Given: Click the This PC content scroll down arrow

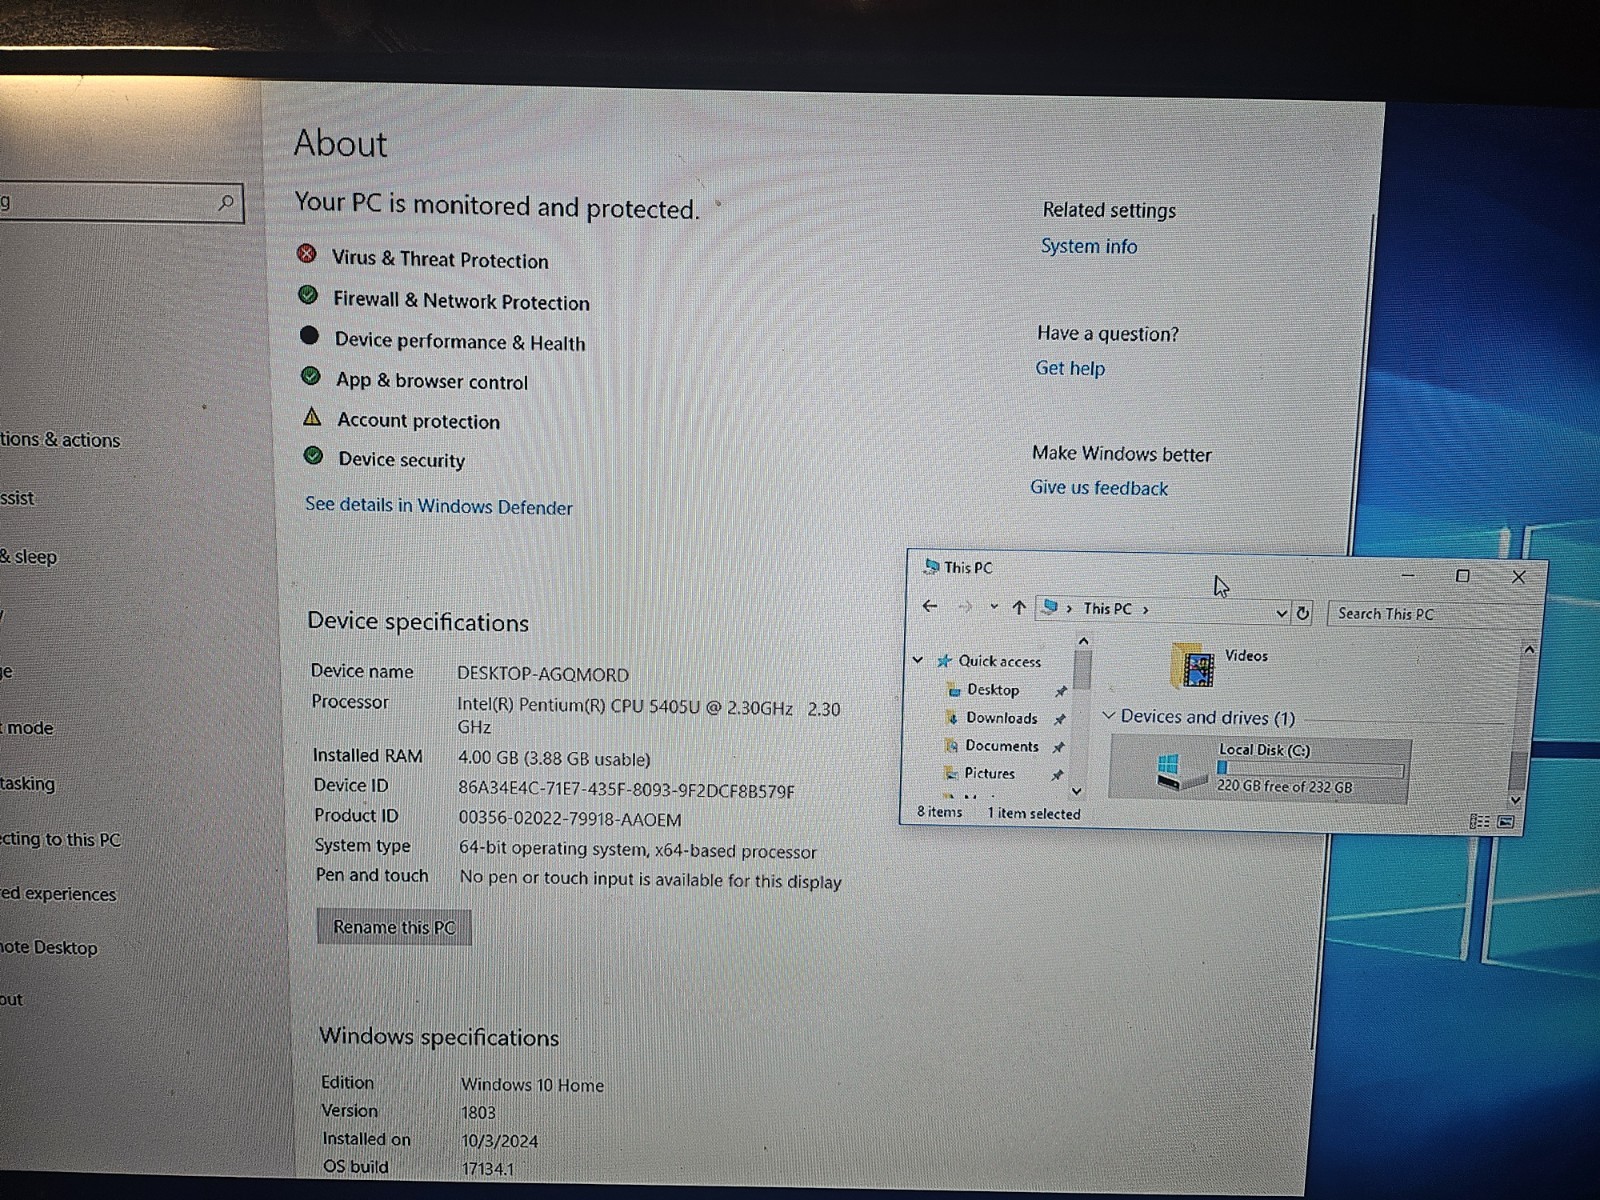Looking at the screenshot, I should (x=1516, y=800).
